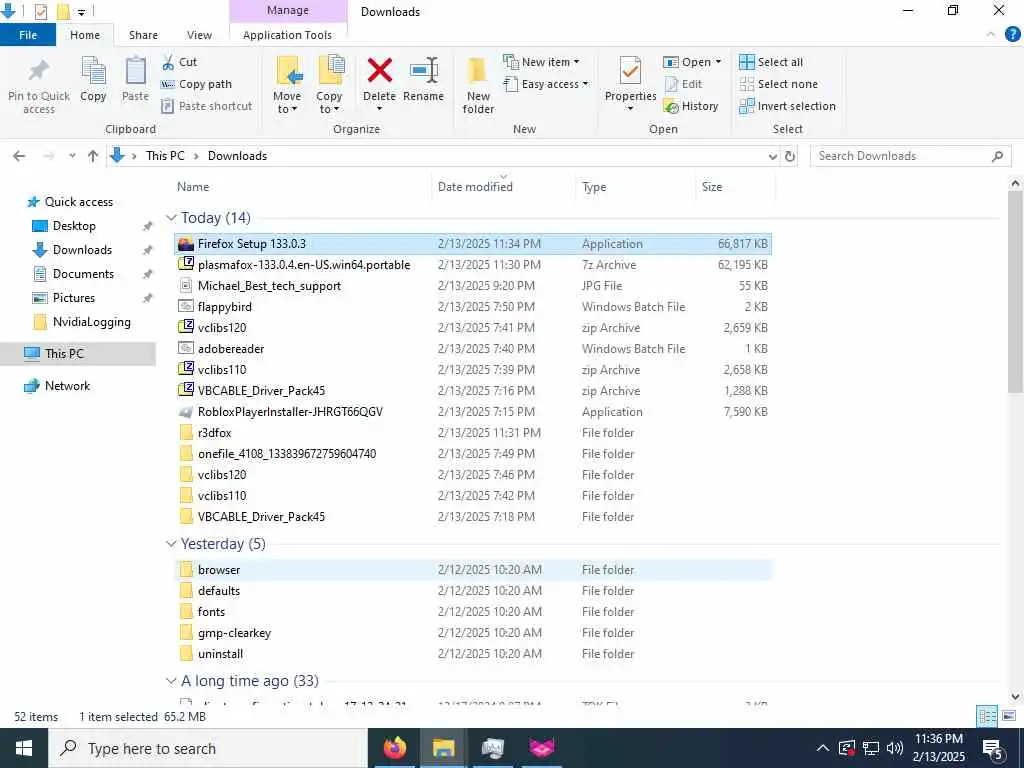Screen dimensions: 1024x768
Task: Open the Help question mark icon
Action: point(1012,35)
